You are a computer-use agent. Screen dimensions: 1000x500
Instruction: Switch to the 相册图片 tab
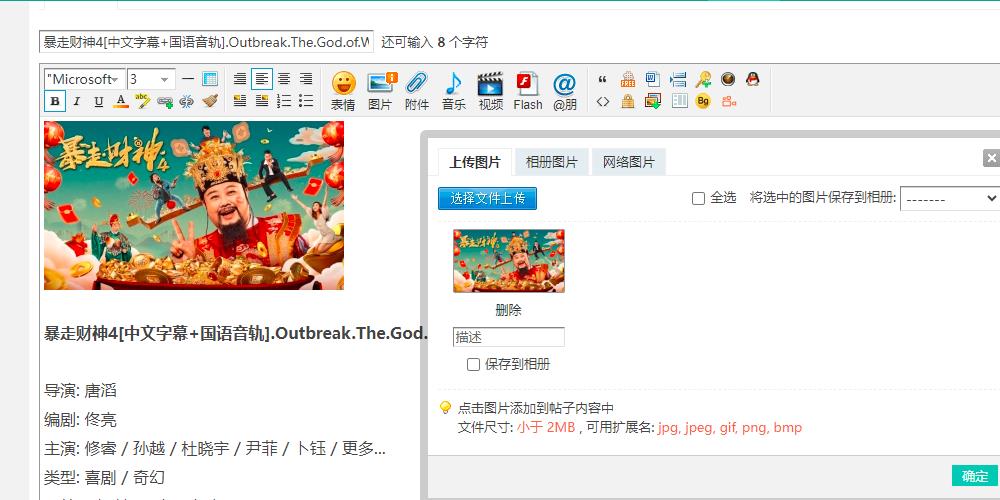pos(552,162)
